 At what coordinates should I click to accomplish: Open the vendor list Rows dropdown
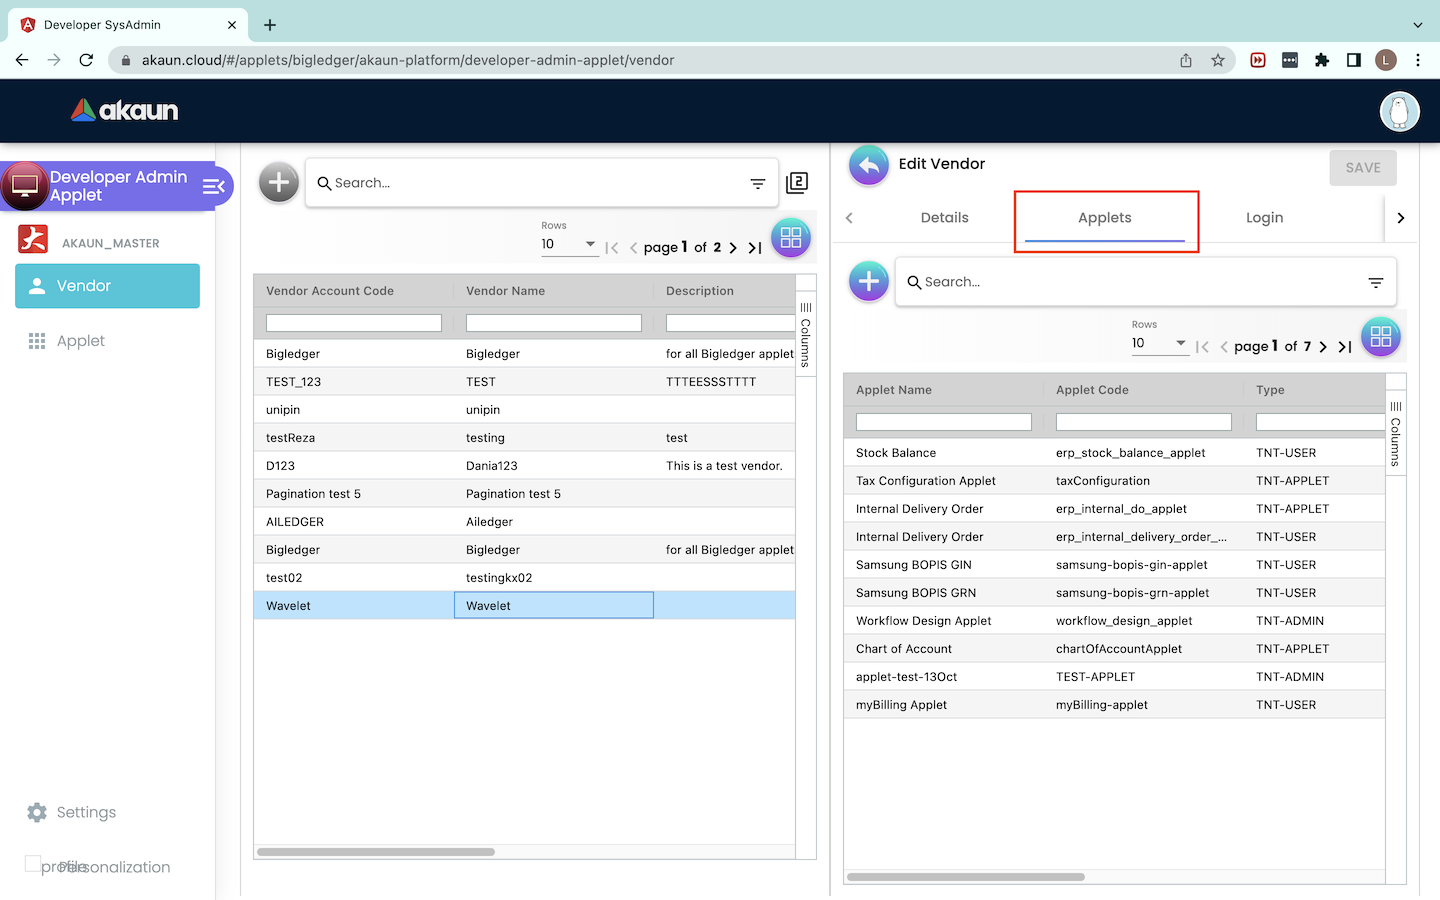tap(569, 244)
